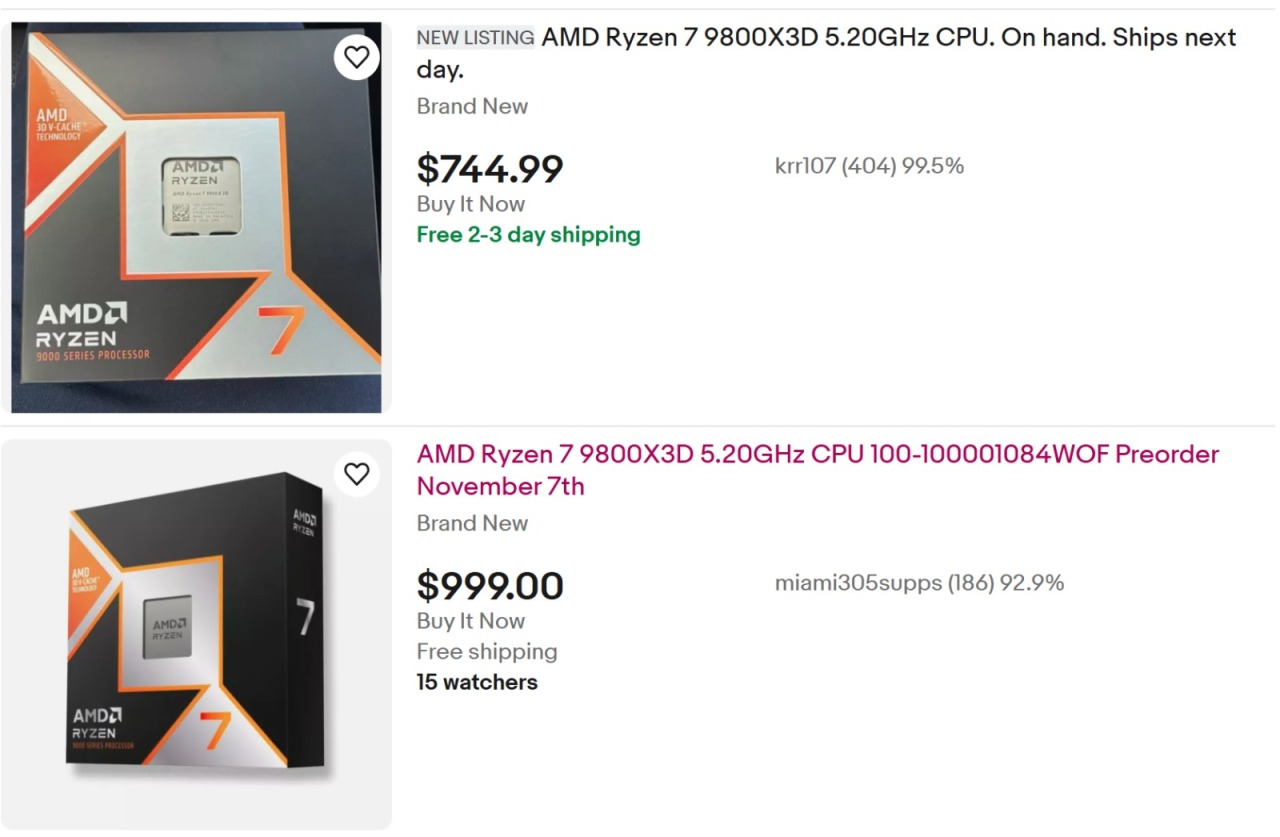This screenshot has width=1280, height=837.
Task: Click 'Buy It Now' under $999.00
Action: (x=470, y=621)
